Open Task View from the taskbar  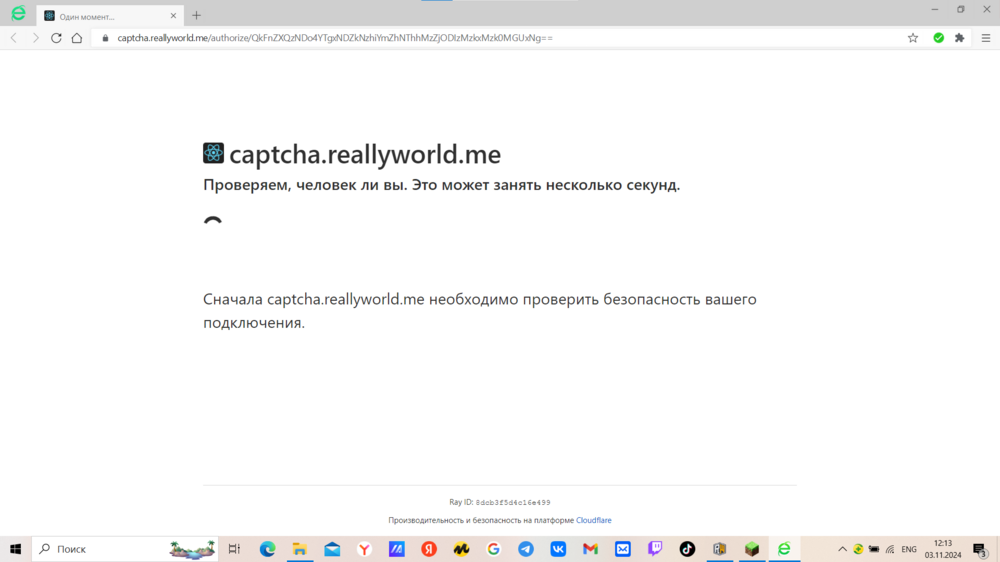(x=234, y=549)
